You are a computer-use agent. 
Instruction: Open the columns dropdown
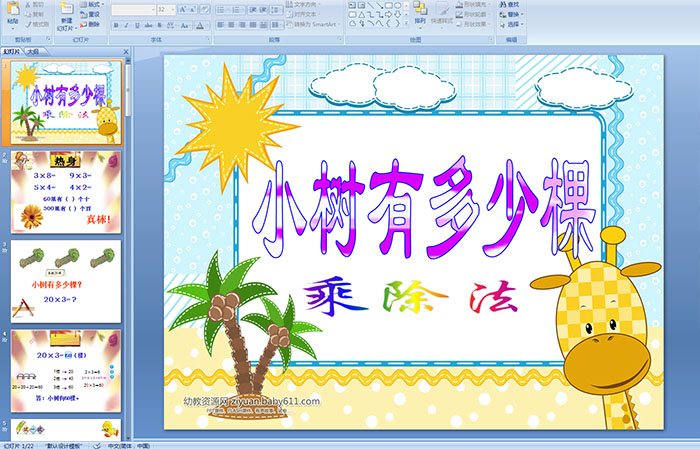tap(277, 25)
